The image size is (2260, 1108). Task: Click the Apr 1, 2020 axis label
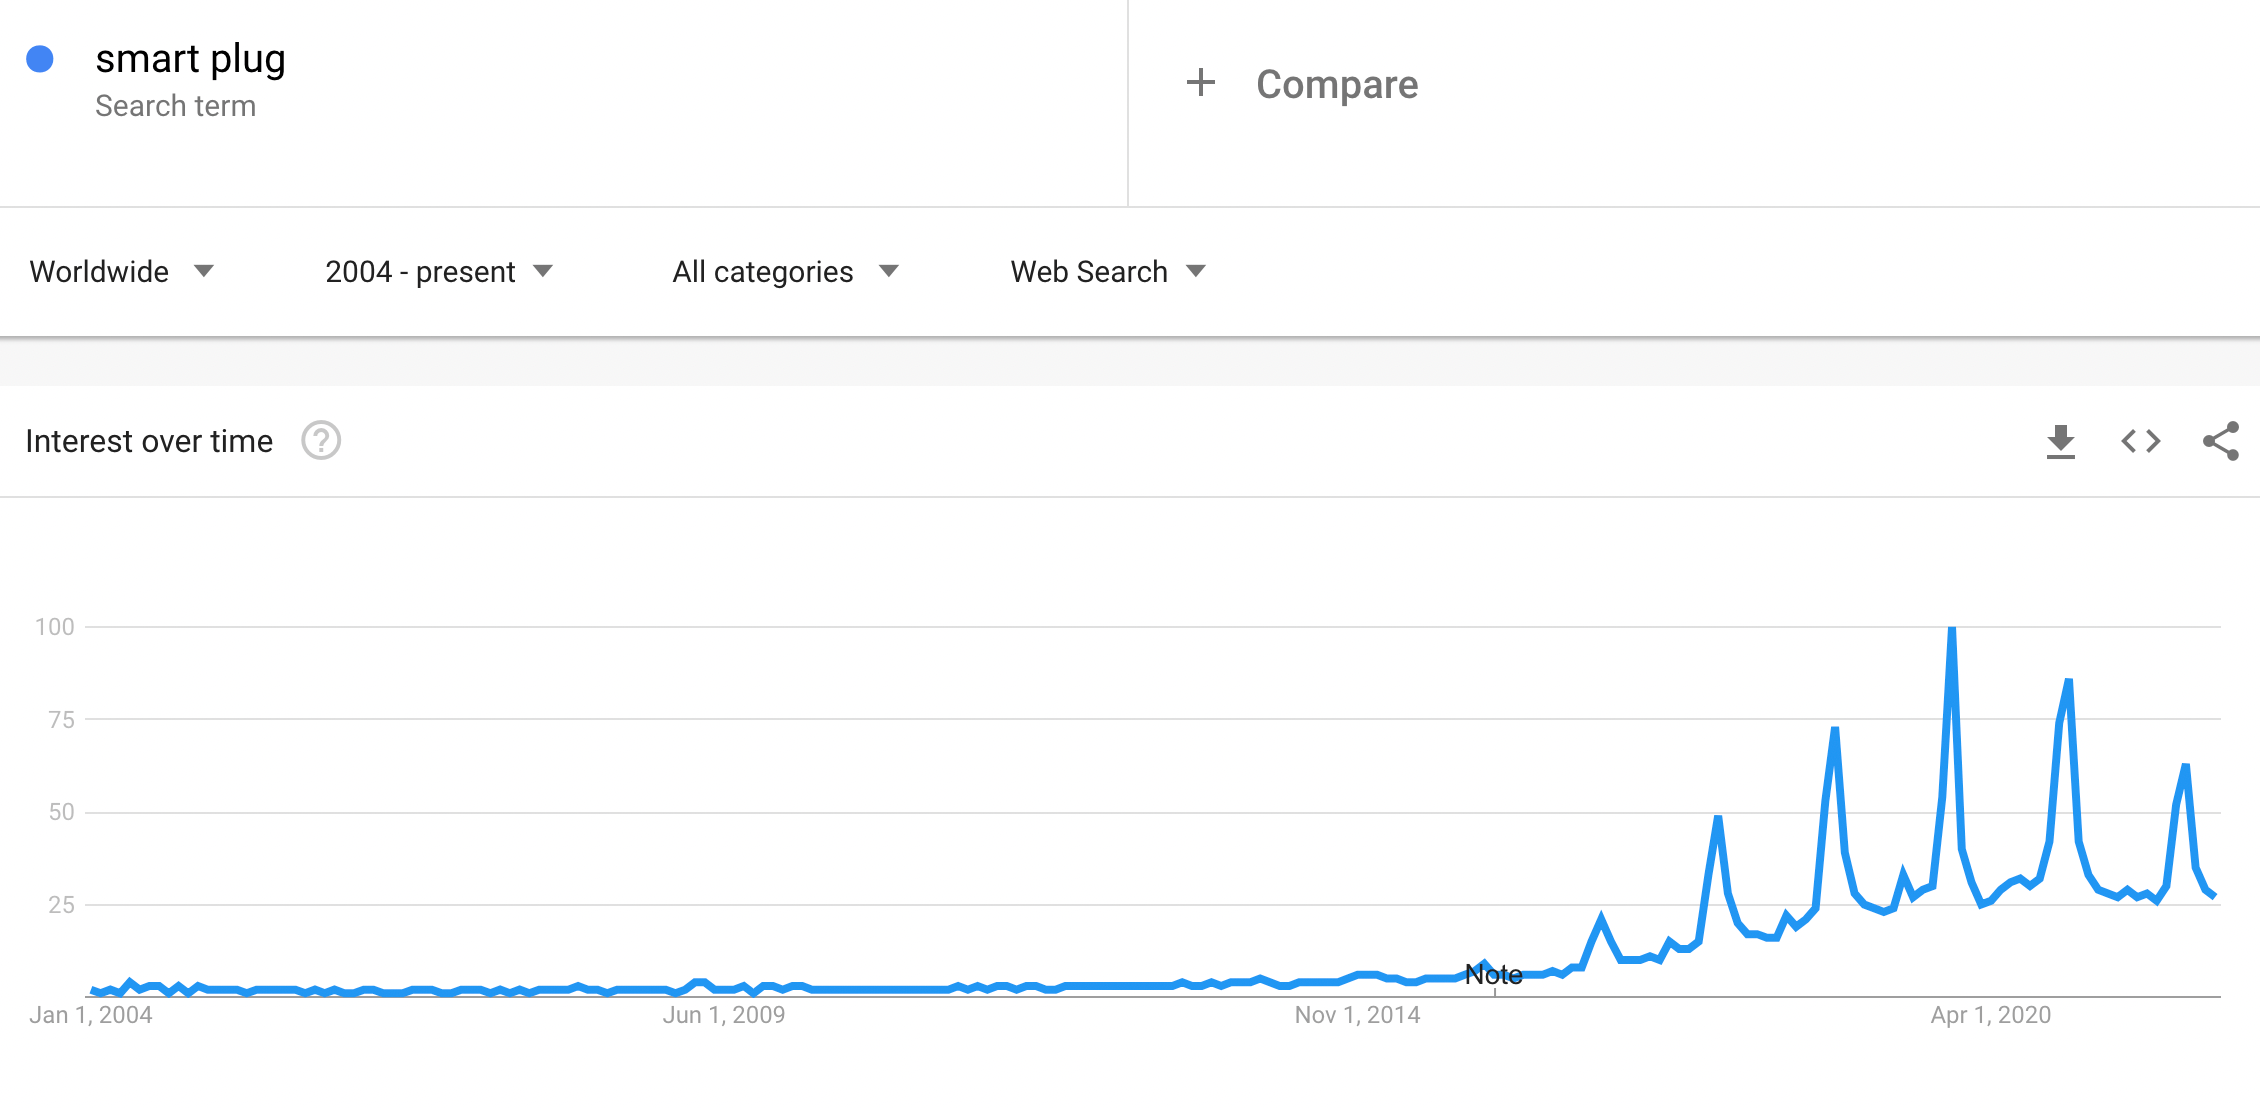point(1991,1015)
